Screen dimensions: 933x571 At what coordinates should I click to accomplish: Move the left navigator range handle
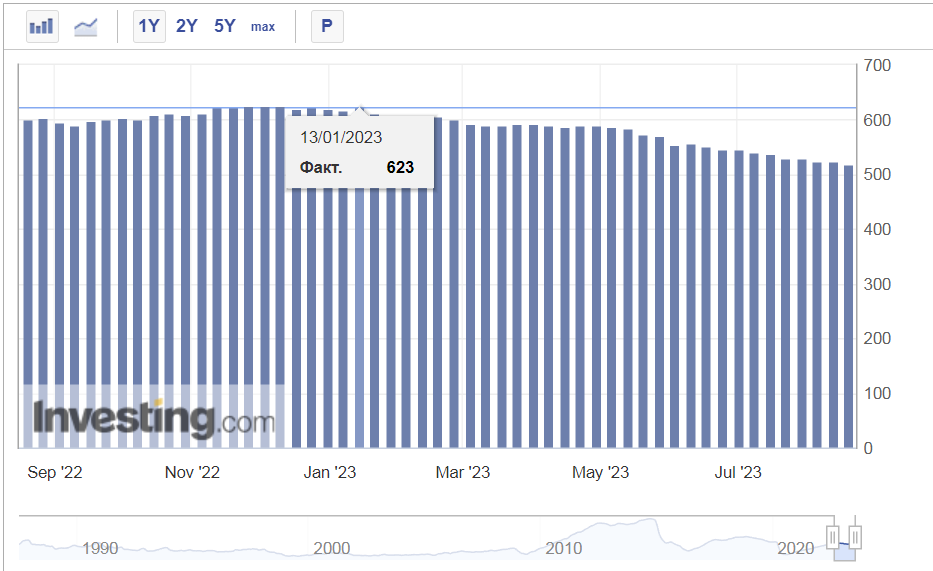(832, 538)
